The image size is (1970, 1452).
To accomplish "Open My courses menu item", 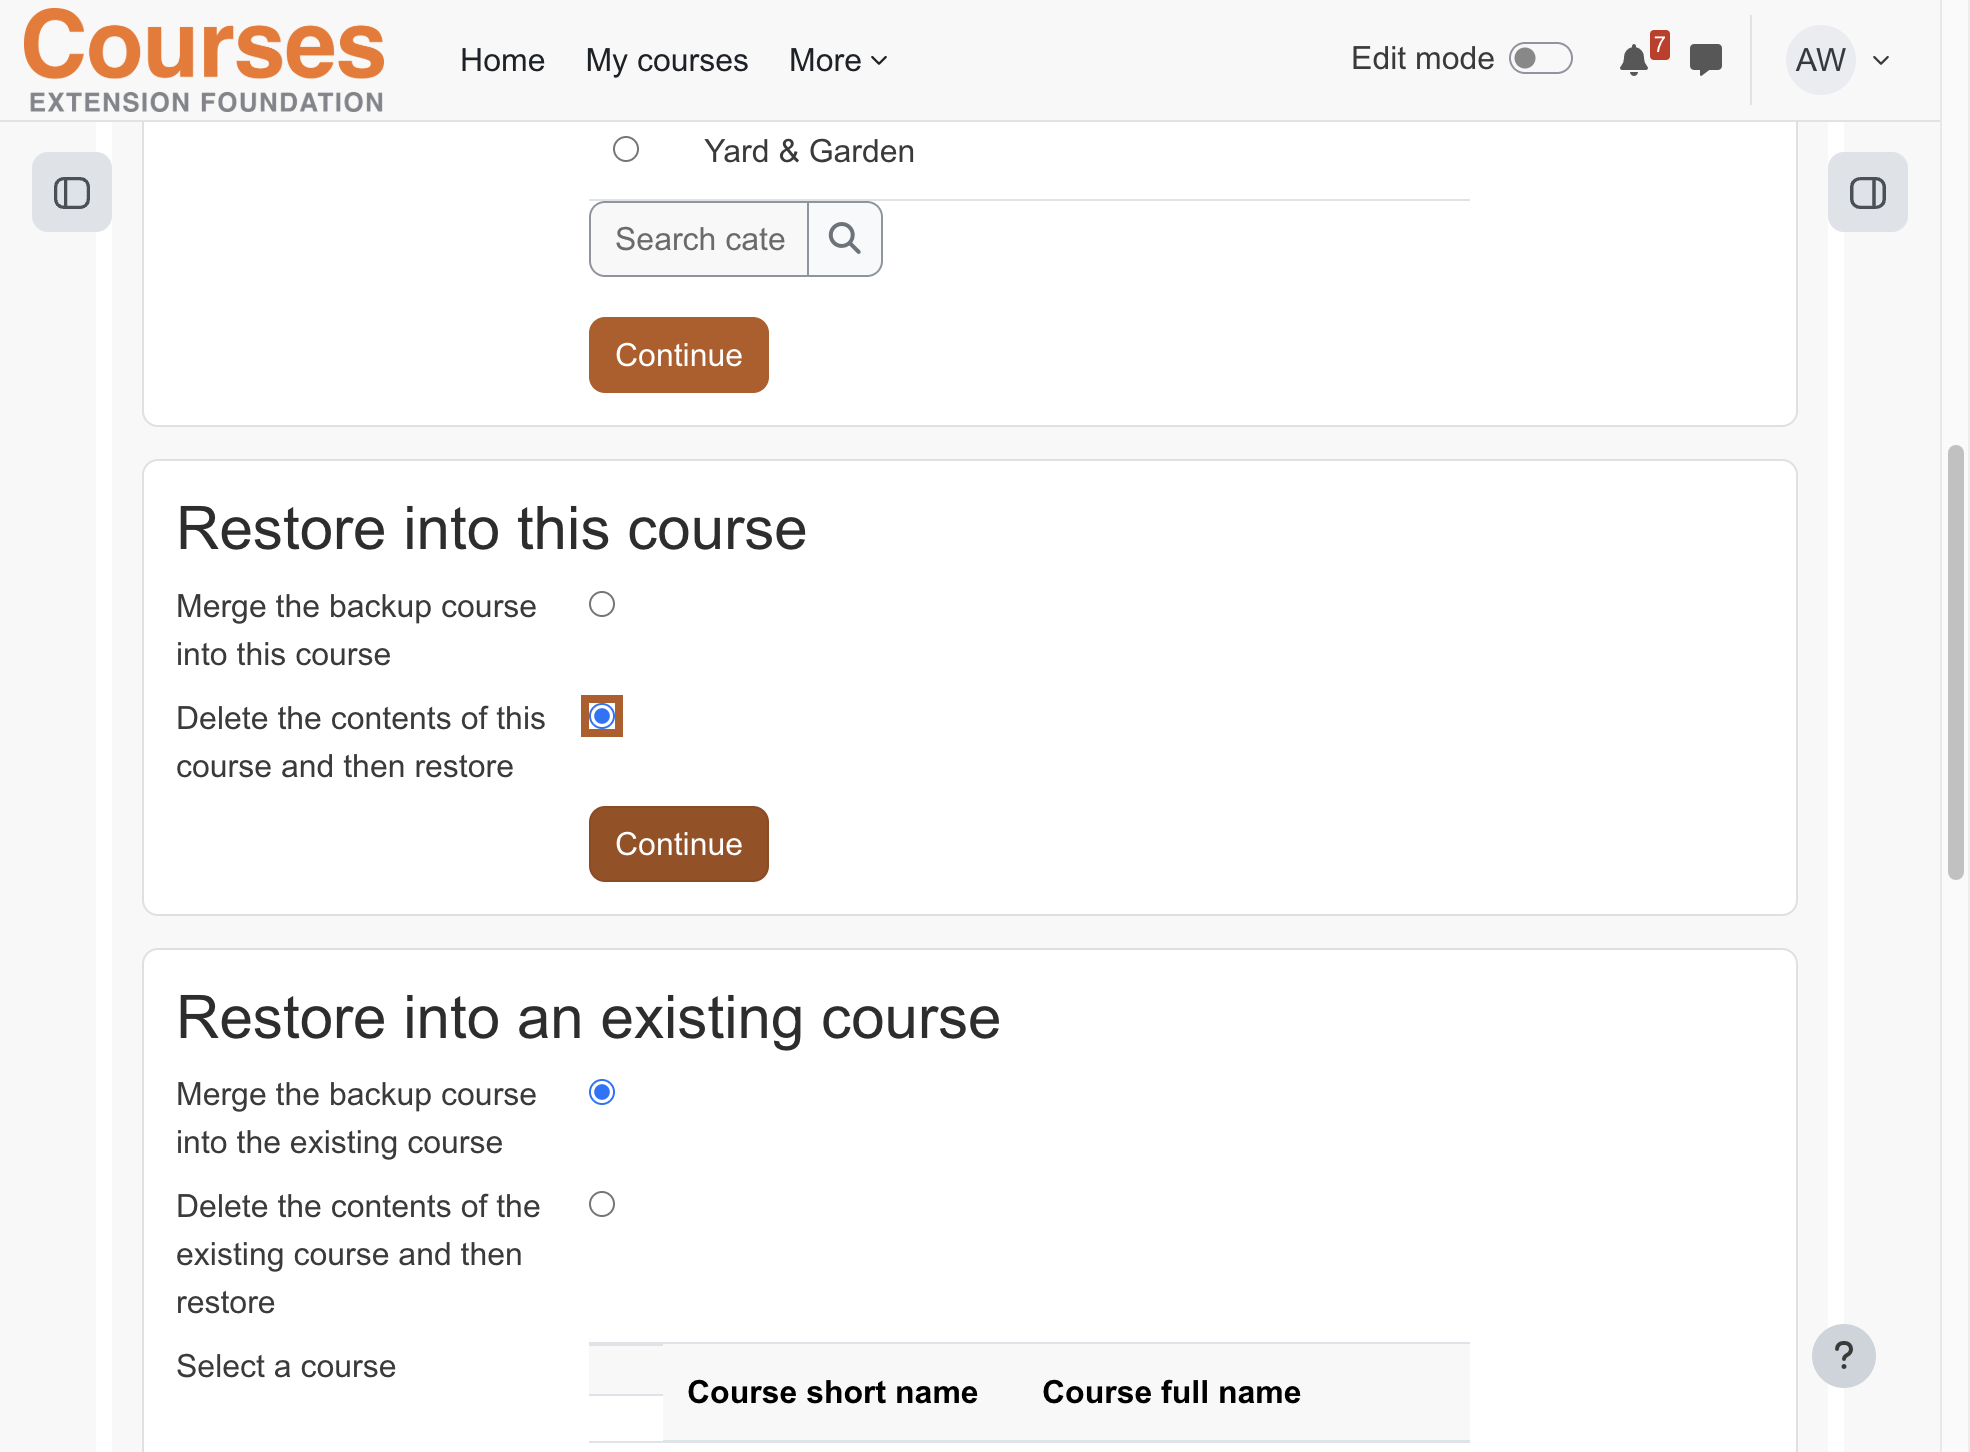I will pos(667,60).
